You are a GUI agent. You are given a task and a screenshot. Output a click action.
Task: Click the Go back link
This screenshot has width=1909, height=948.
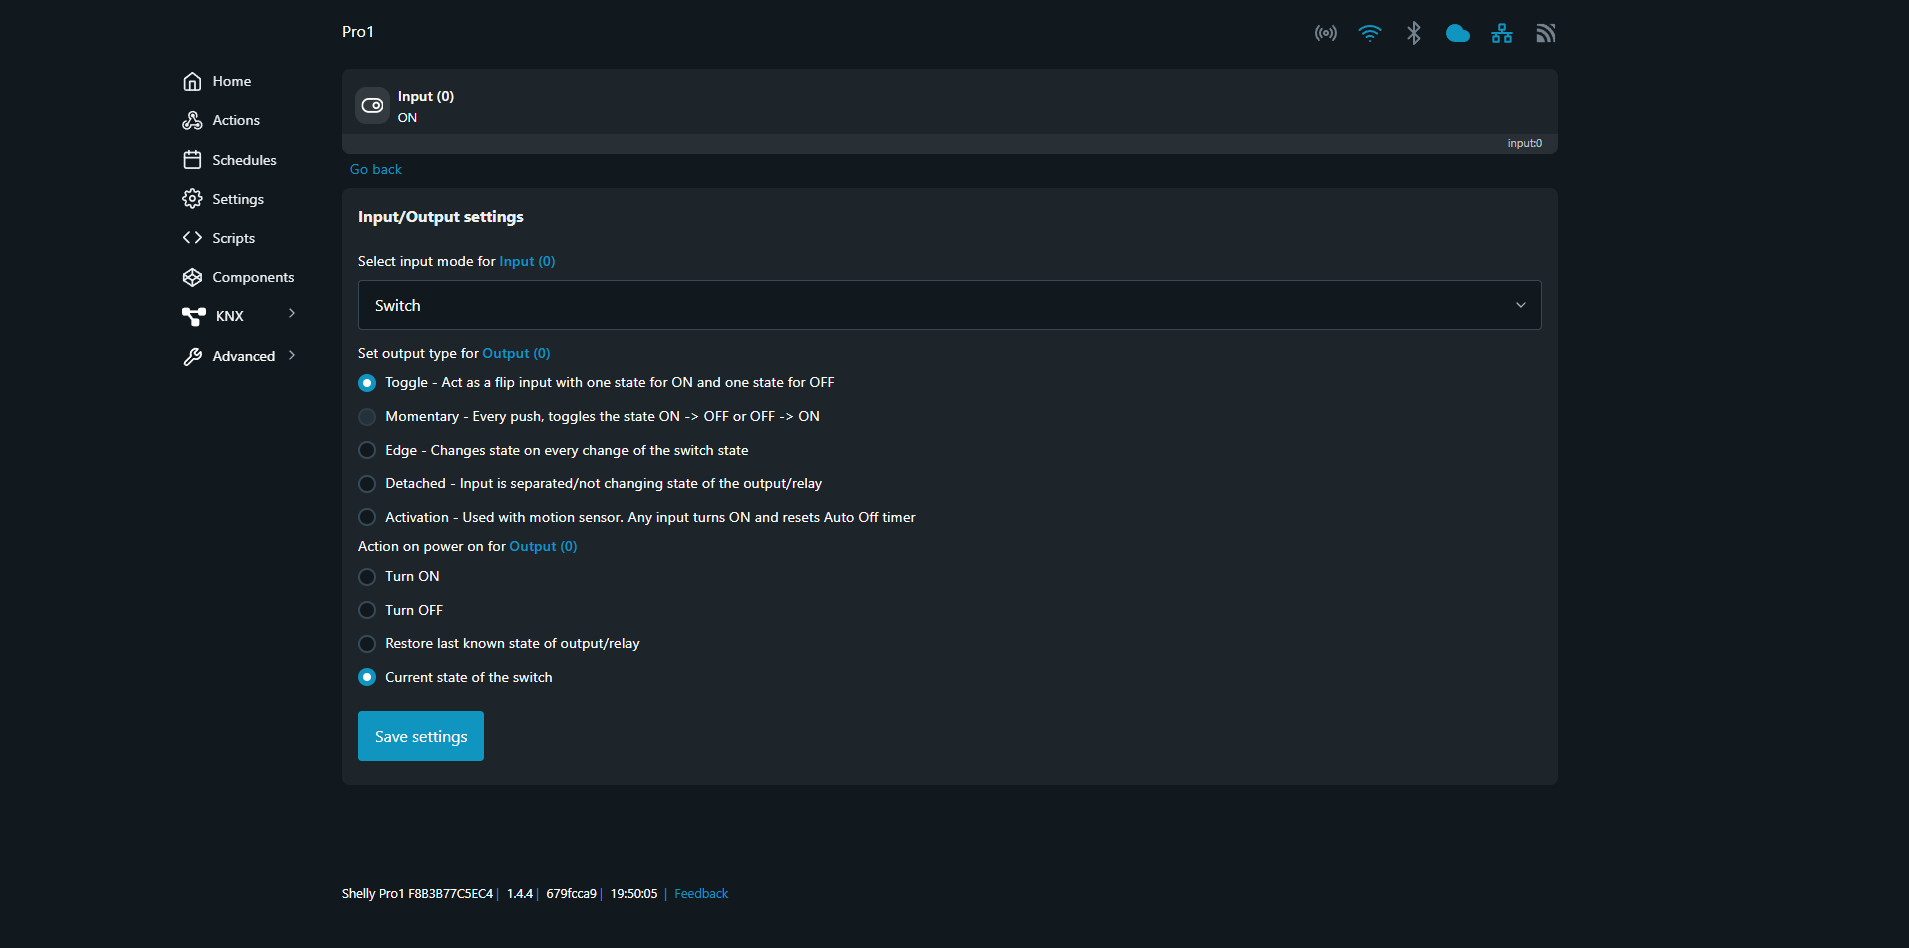pyautogui.click(x=376, y=169)
